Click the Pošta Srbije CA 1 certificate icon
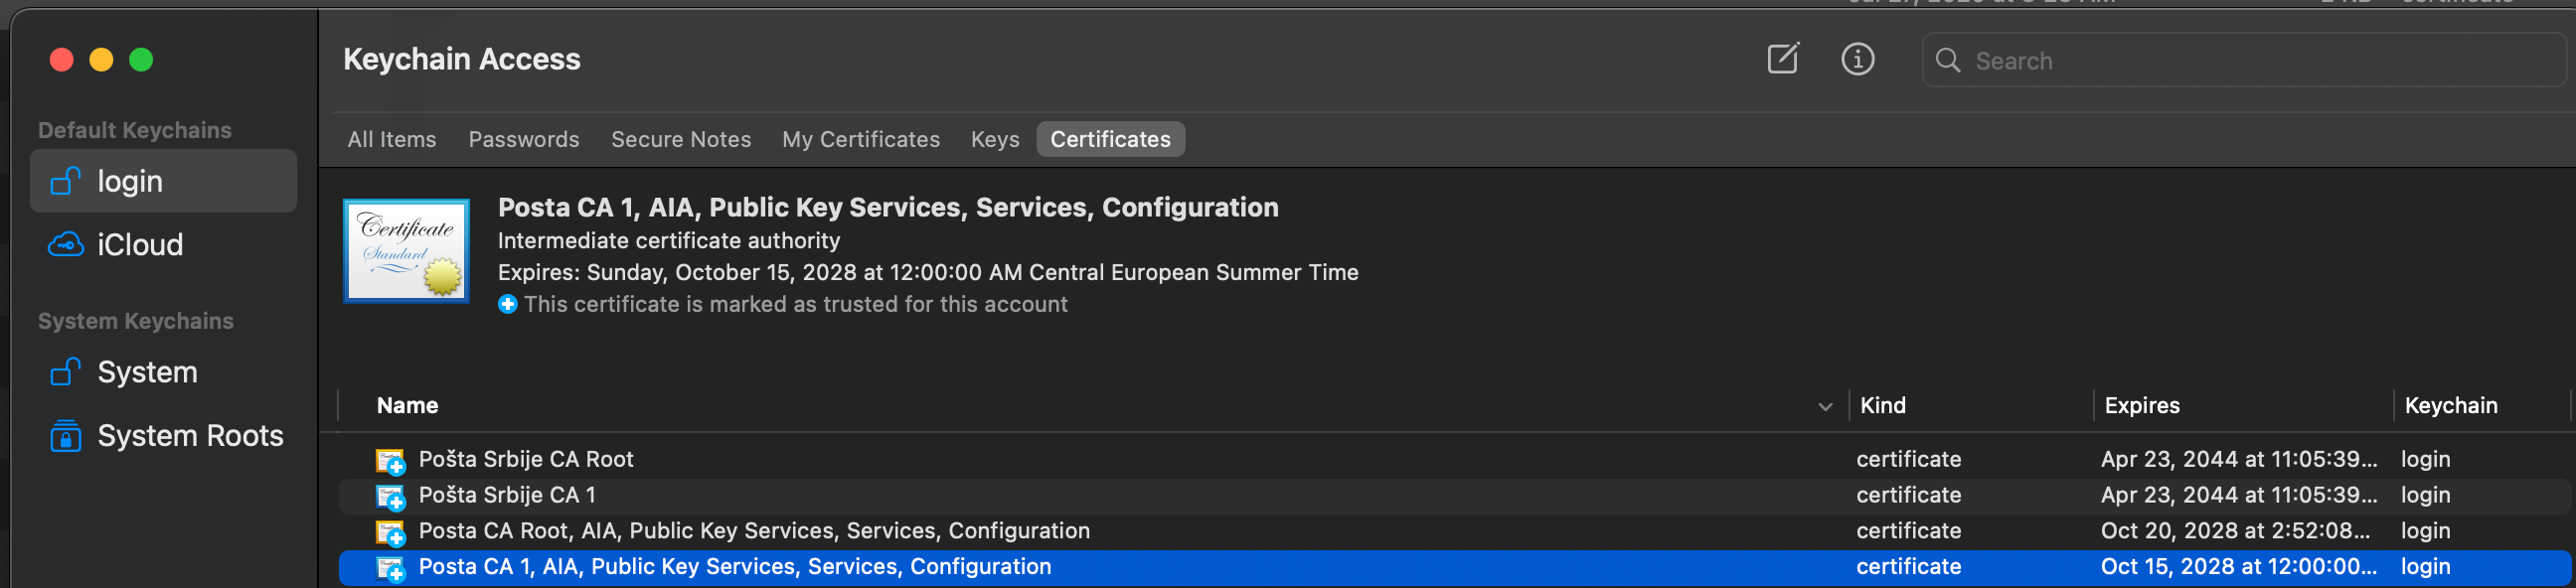Image resolution: width=2576 pixels, height=588 pixels. click(390, 496)
